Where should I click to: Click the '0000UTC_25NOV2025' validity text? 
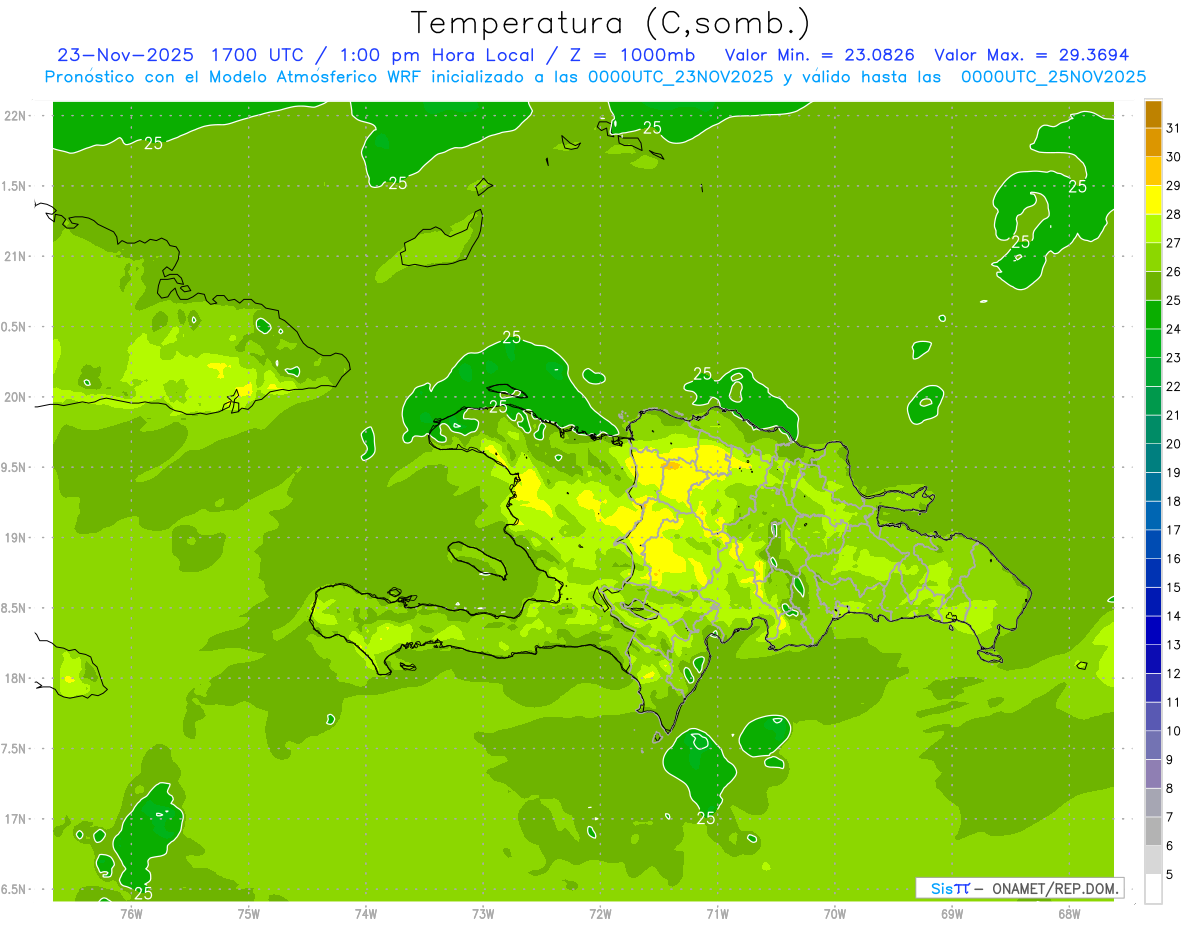tap(1053, 77)
